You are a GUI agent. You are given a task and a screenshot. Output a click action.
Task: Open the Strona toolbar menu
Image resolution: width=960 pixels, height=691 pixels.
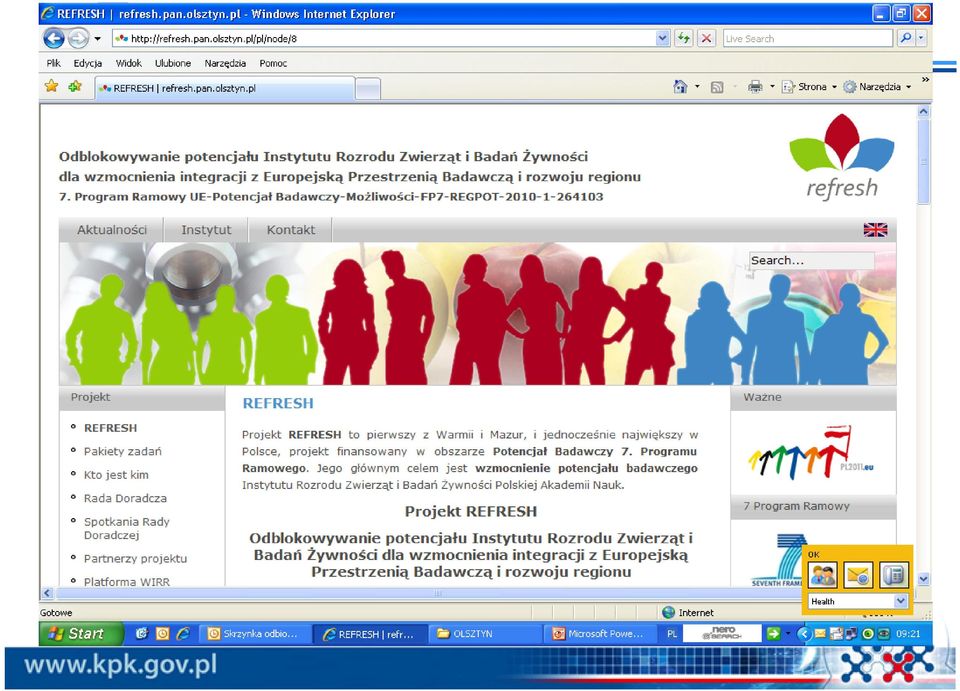click(809, 87)
